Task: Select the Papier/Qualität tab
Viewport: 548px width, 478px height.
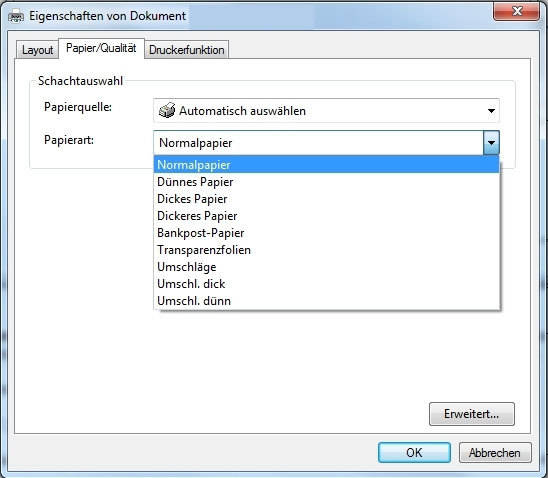Action: pyautogui.click(x=101, y=48)
